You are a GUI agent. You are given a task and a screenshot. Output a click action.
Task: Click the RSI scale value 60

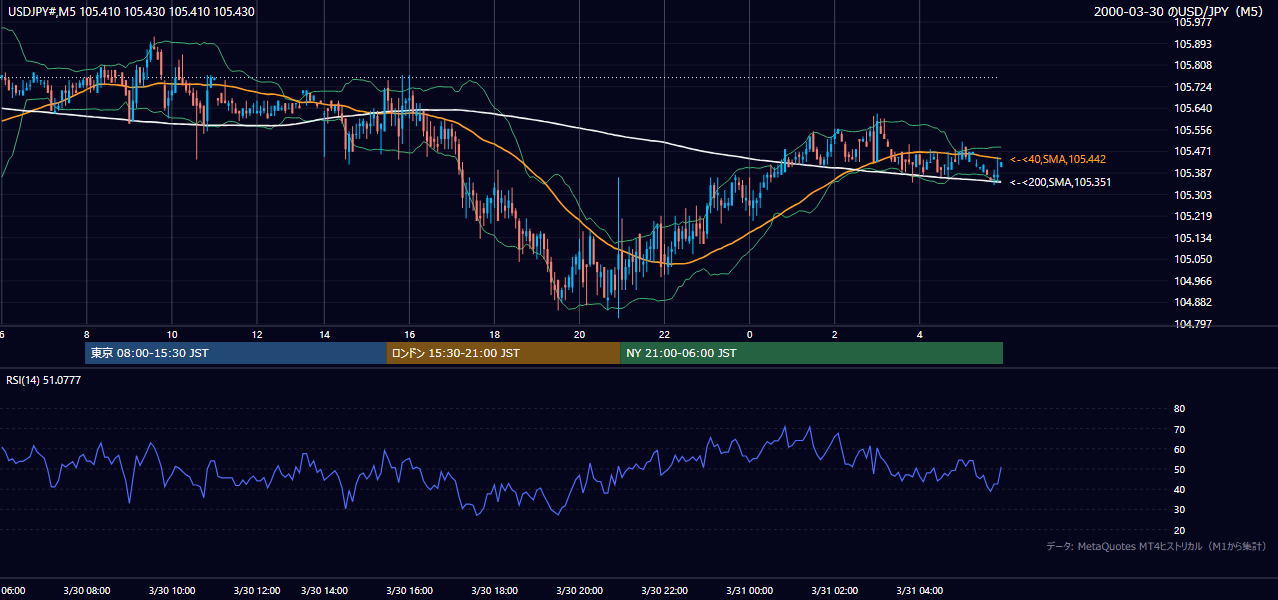coord(1179,449)
